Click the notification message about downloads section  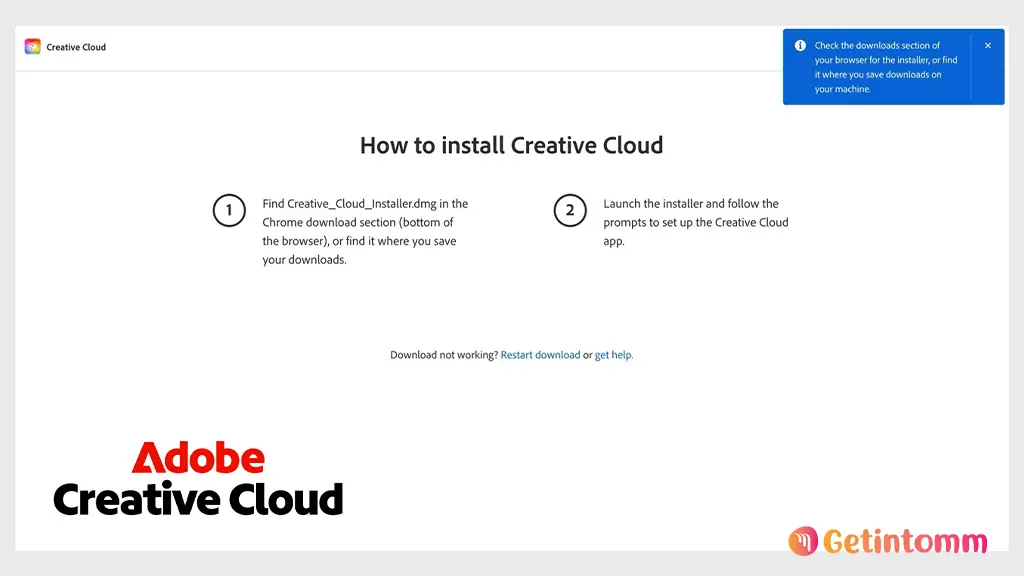coord(886,67)
